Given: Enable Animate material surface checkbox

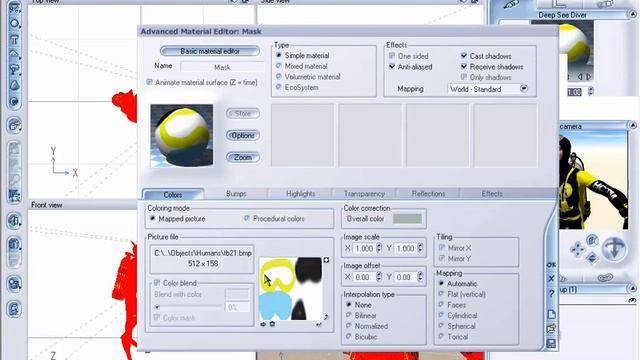Looking at the screenshot, I should pyautogui.click(x=149, y=82).
